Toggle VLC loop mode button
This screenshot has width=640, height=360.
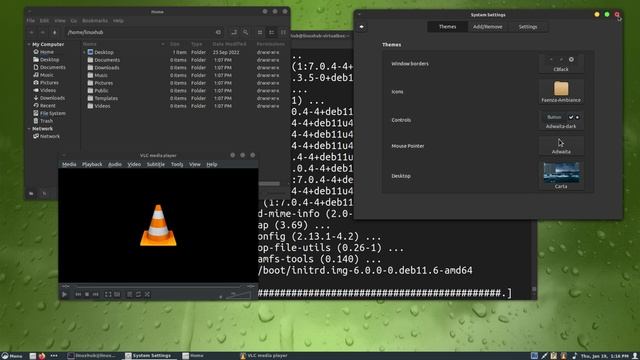138,294
